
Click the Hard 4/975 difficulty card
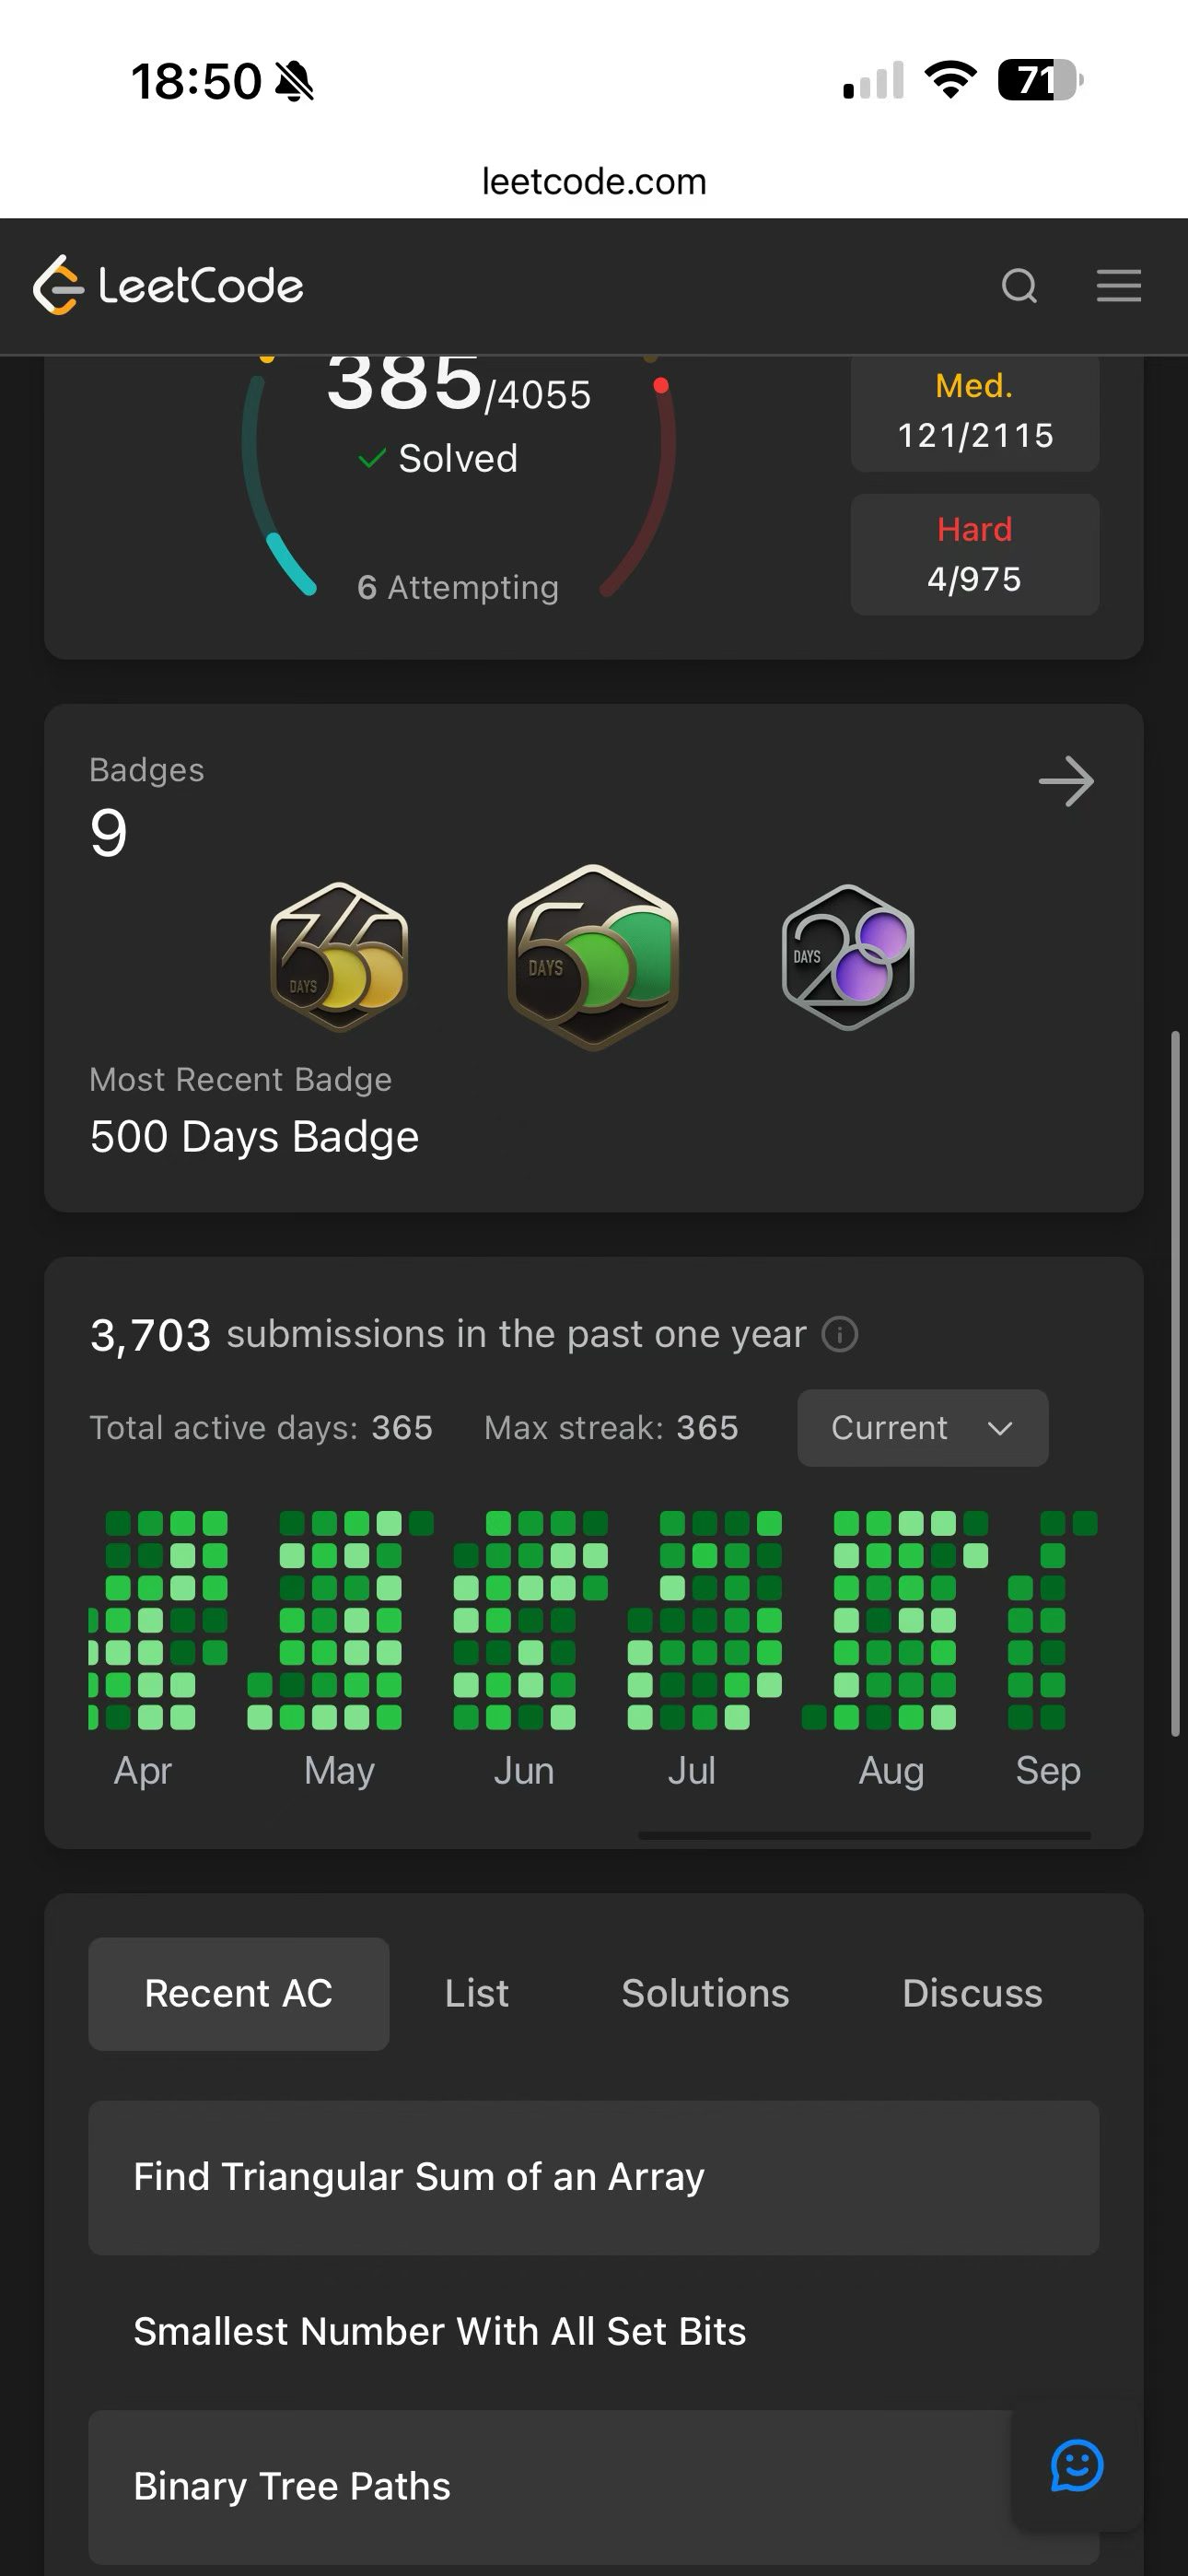(x=975, y=554)
